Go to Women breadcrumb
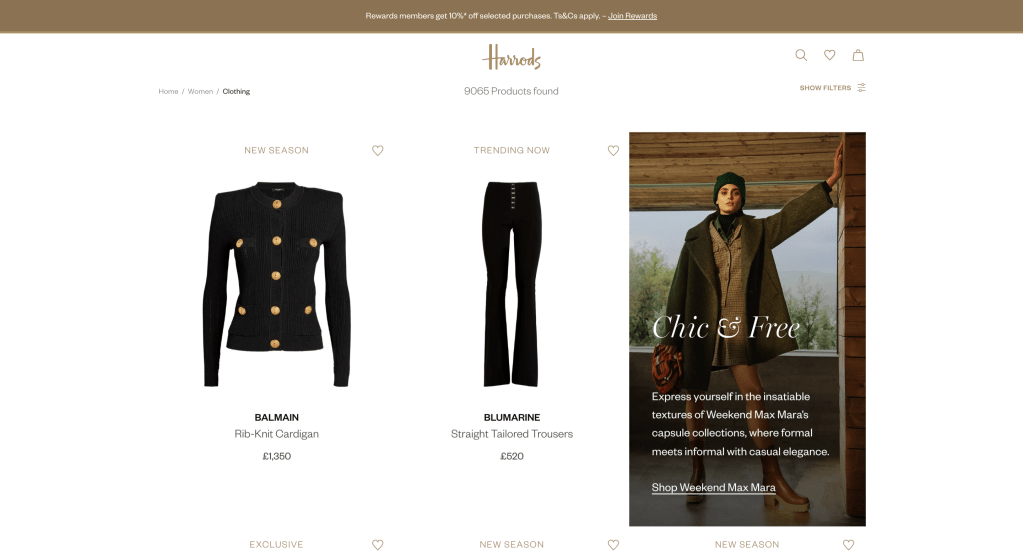This screenshot has width=1023, height=559. point(200,91)
